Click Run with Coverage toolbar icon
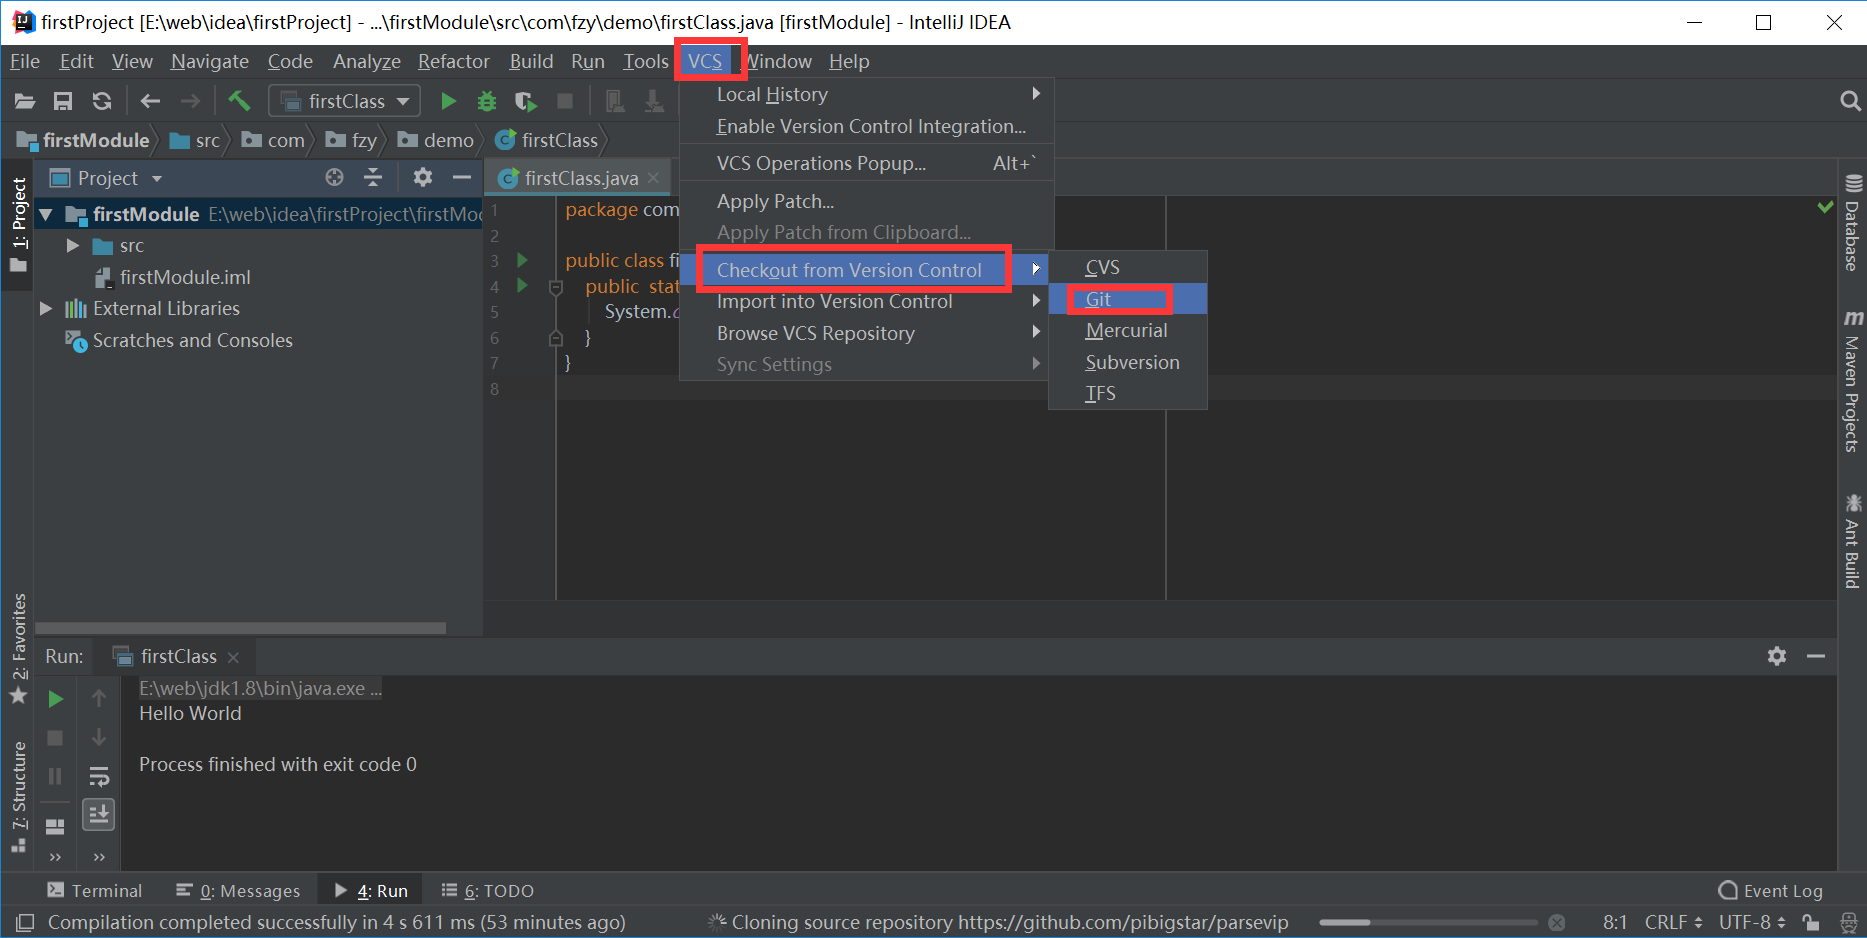Image resolution: width=1867 pixels, height=938 pixels. point(526,101)
